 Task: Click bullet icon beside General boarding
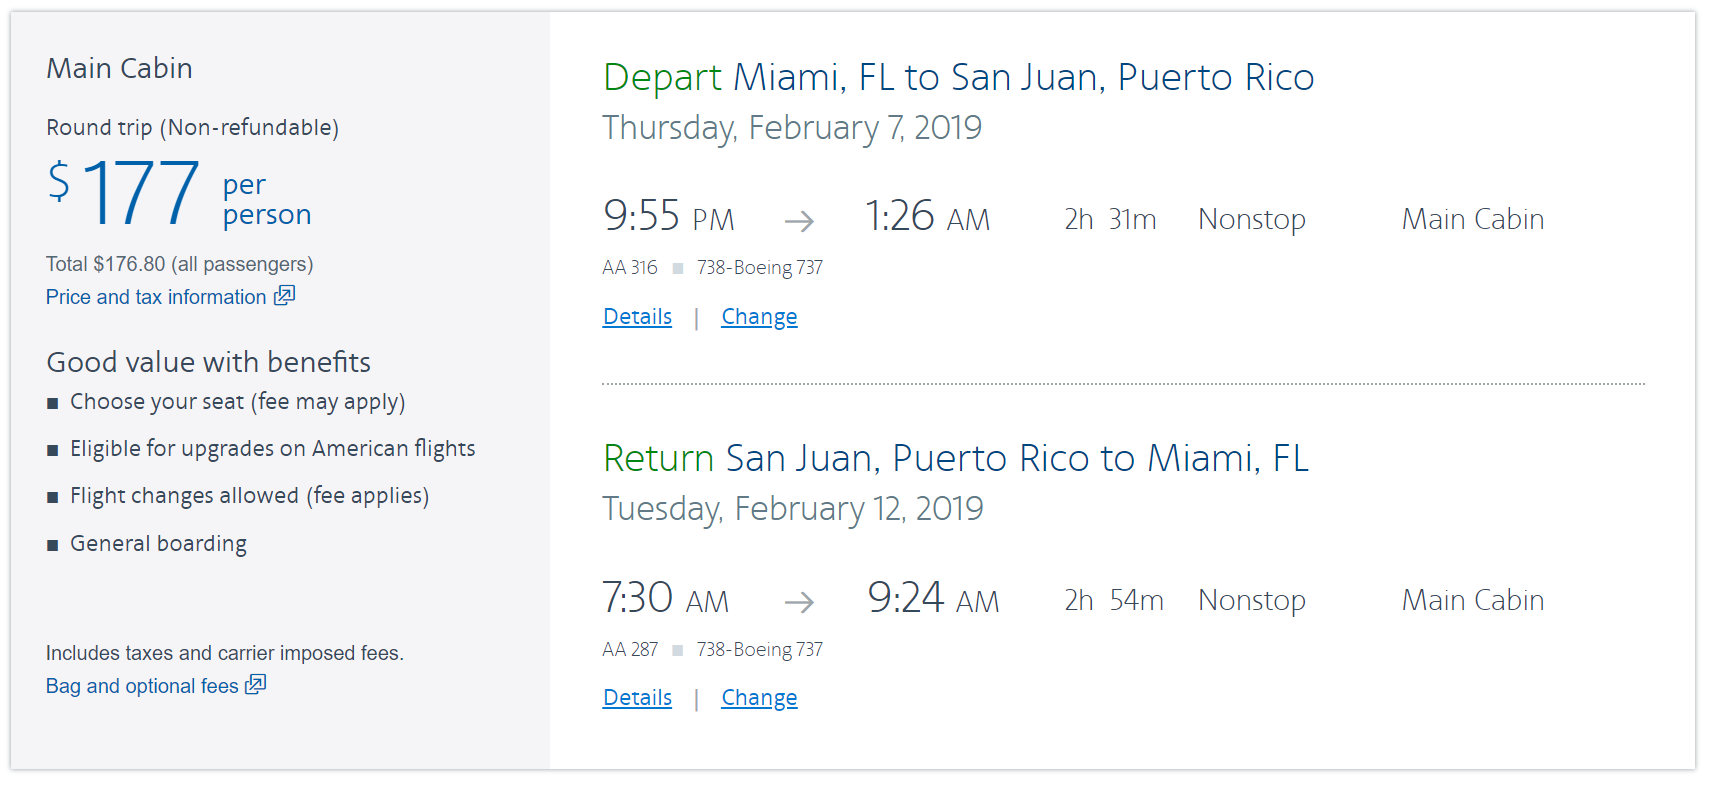(x=53, y=545)
